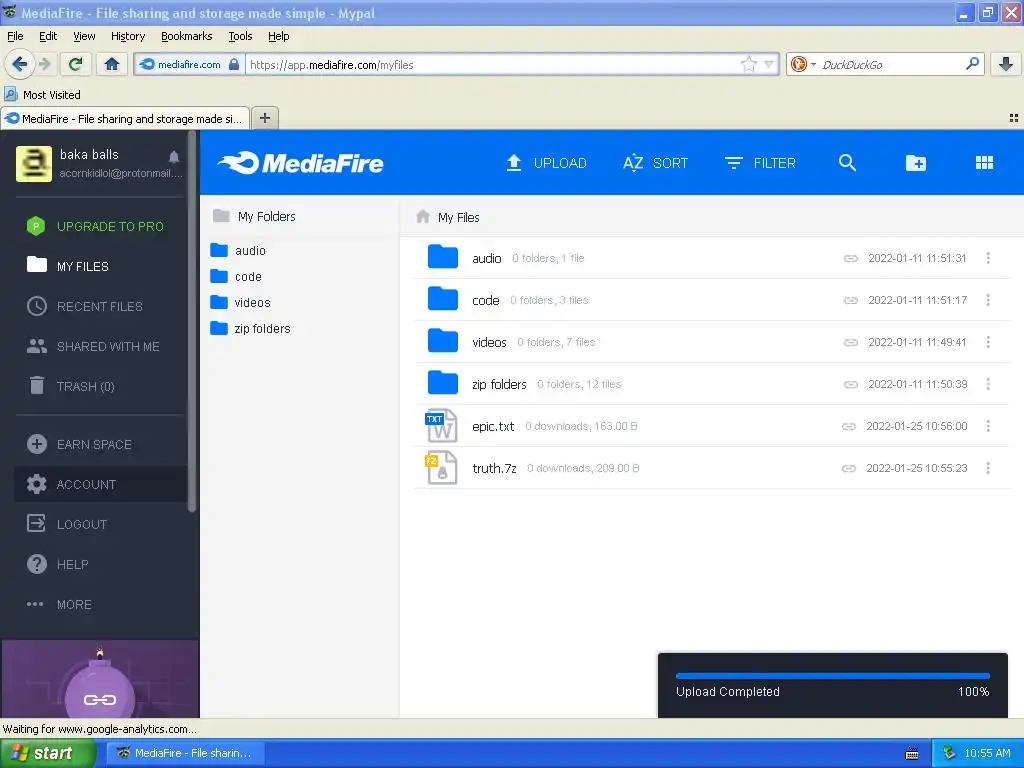Open the URL history dropdown arrow
This screenshot has width=1024, height=768.
(x=769, y=64)
